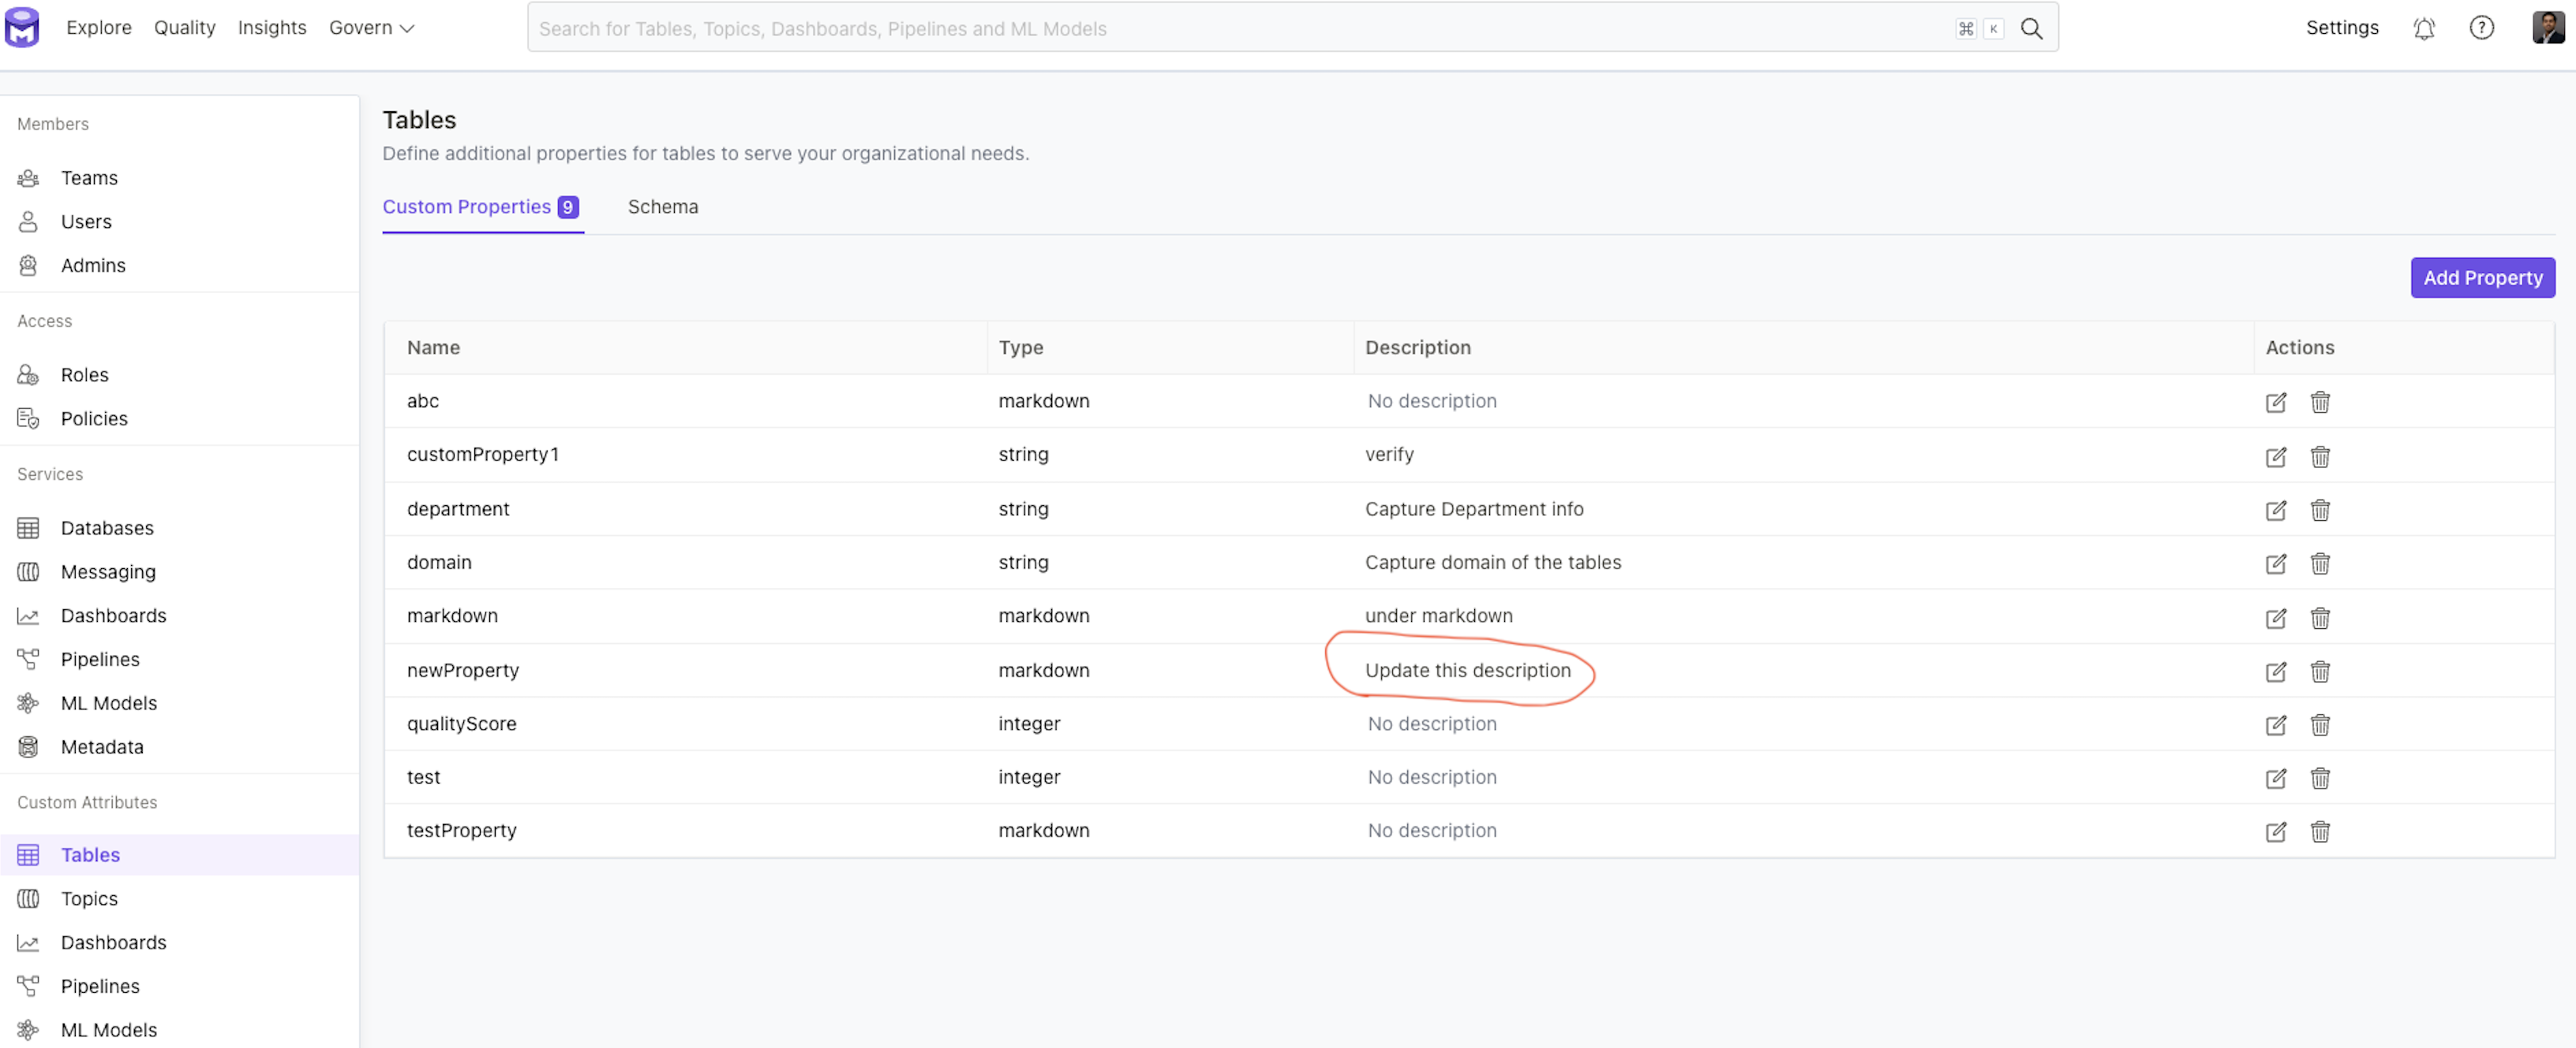
Task: Open Users in the sidebar
Action: pyautogui.click(x=86, y=222)
